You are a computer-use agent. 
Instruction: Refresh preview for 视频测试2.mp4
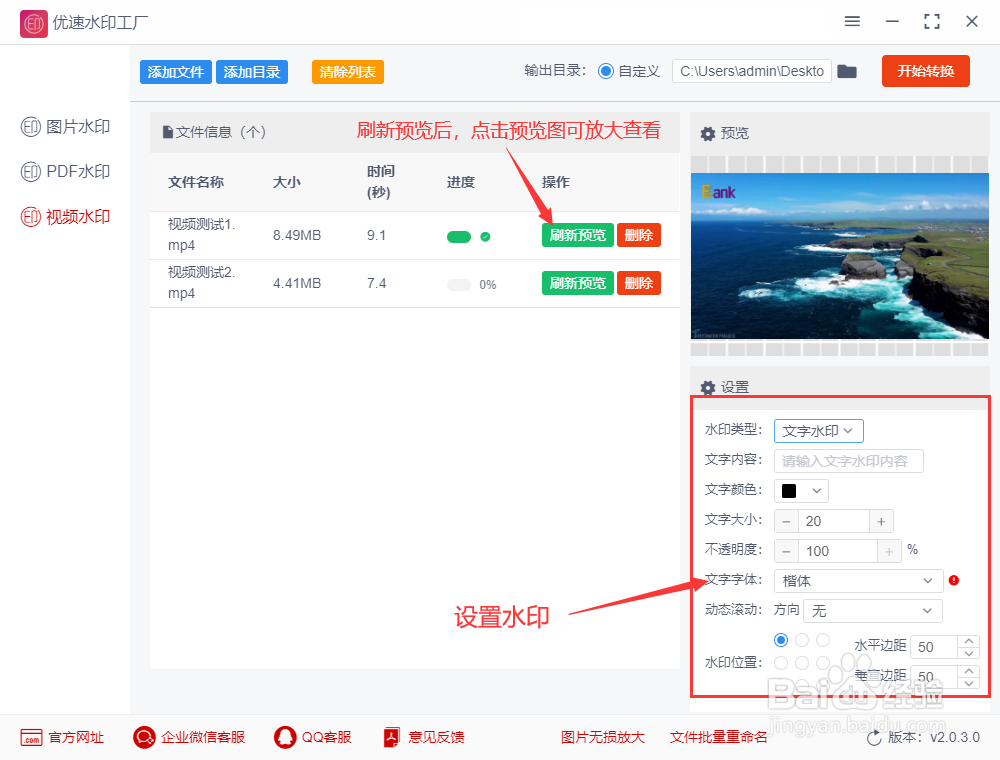577,283
